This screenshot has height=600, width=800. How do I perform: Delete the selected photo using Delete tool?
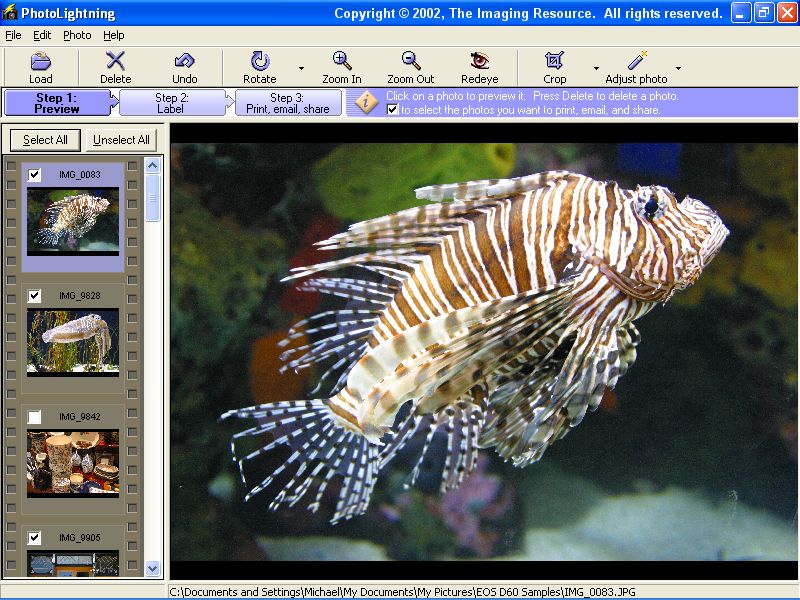tap(116, 62)
